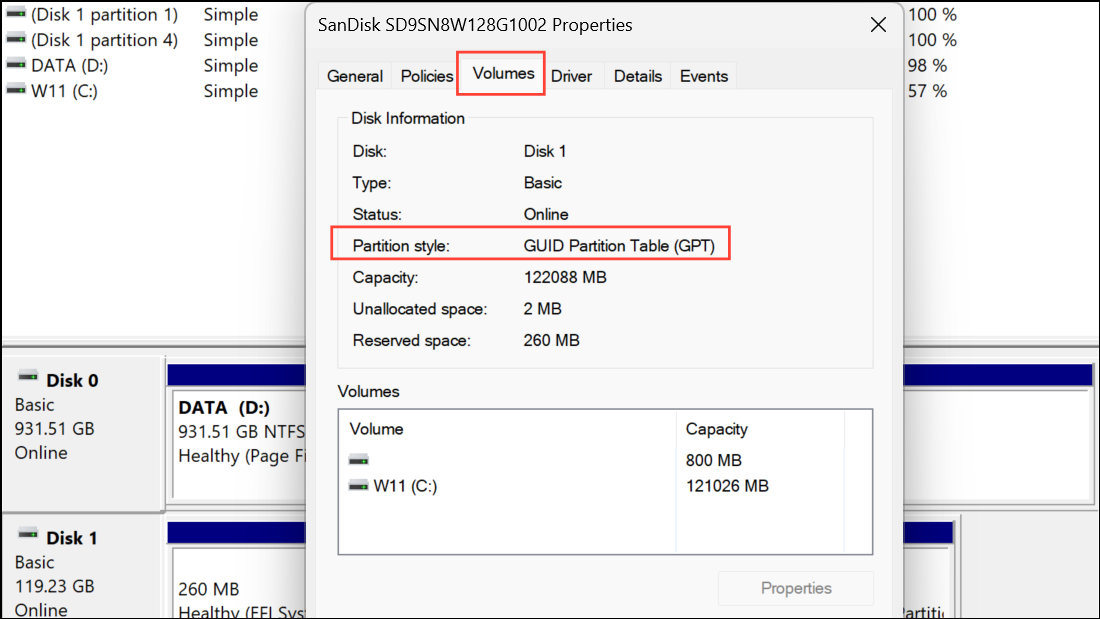Click the 800 MB capacity value
Screen dimensions: 1100x619
[x=713, y=460]
